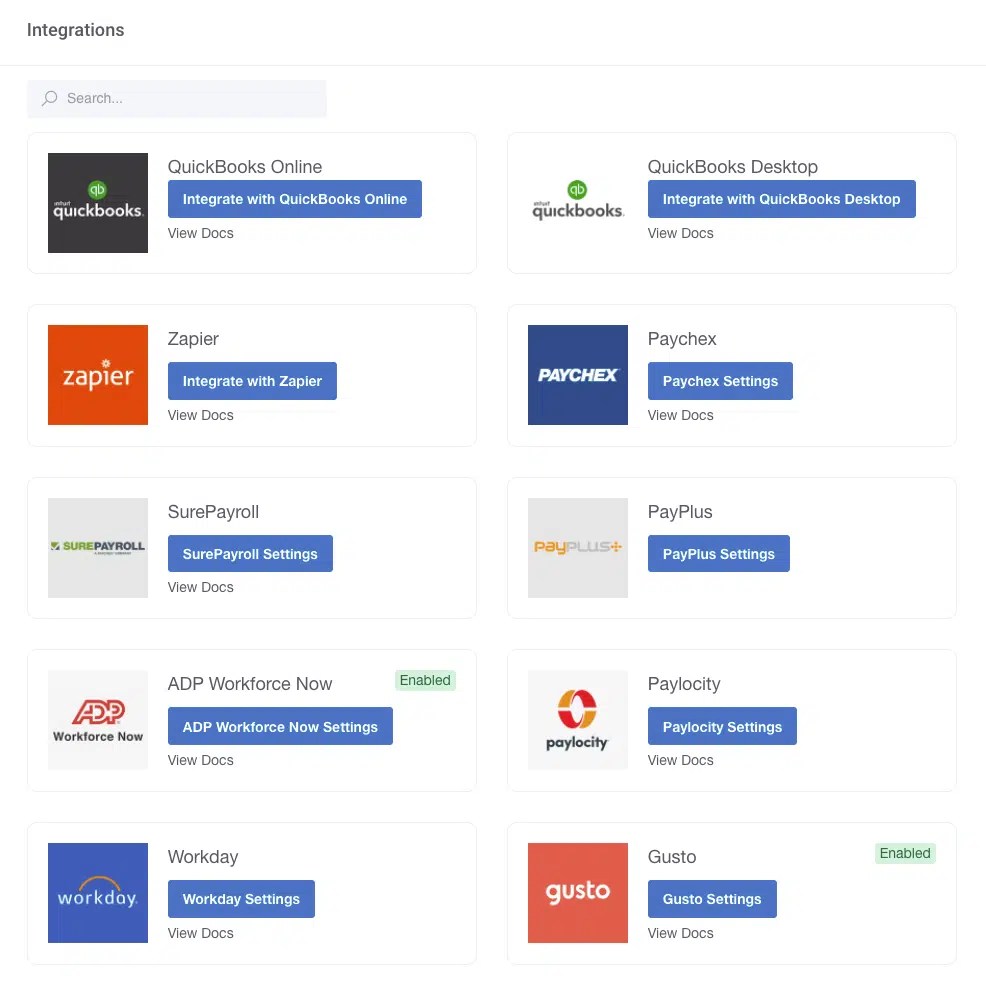
Task: Click the Workday logo tile
Action: point(98,893)
